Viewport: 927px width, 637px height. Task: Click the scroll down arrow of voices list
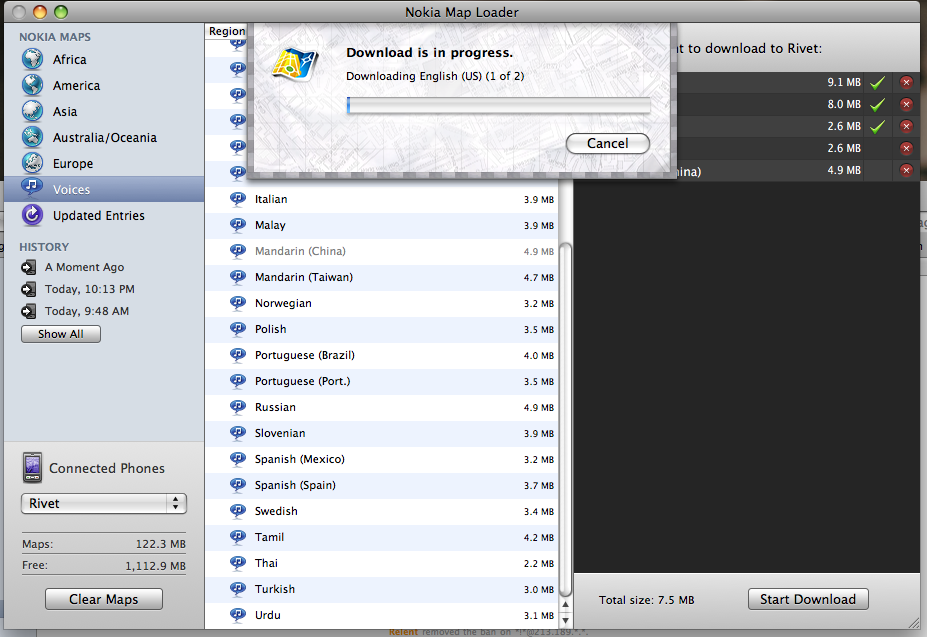pyautogui.click(x=565, y=620)
